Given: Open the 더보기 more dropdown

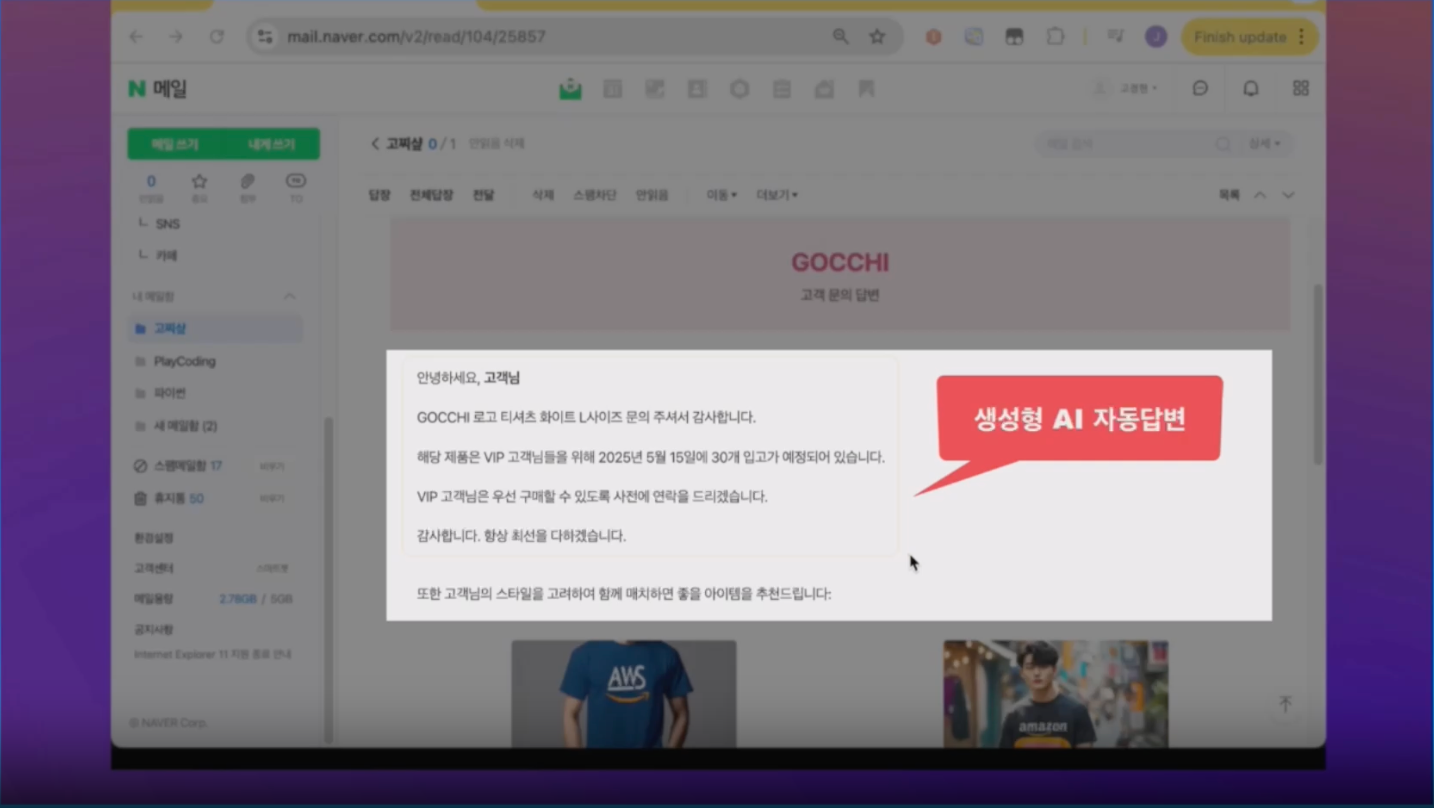Looking at the screenshot, I should (x=777, y=195).
